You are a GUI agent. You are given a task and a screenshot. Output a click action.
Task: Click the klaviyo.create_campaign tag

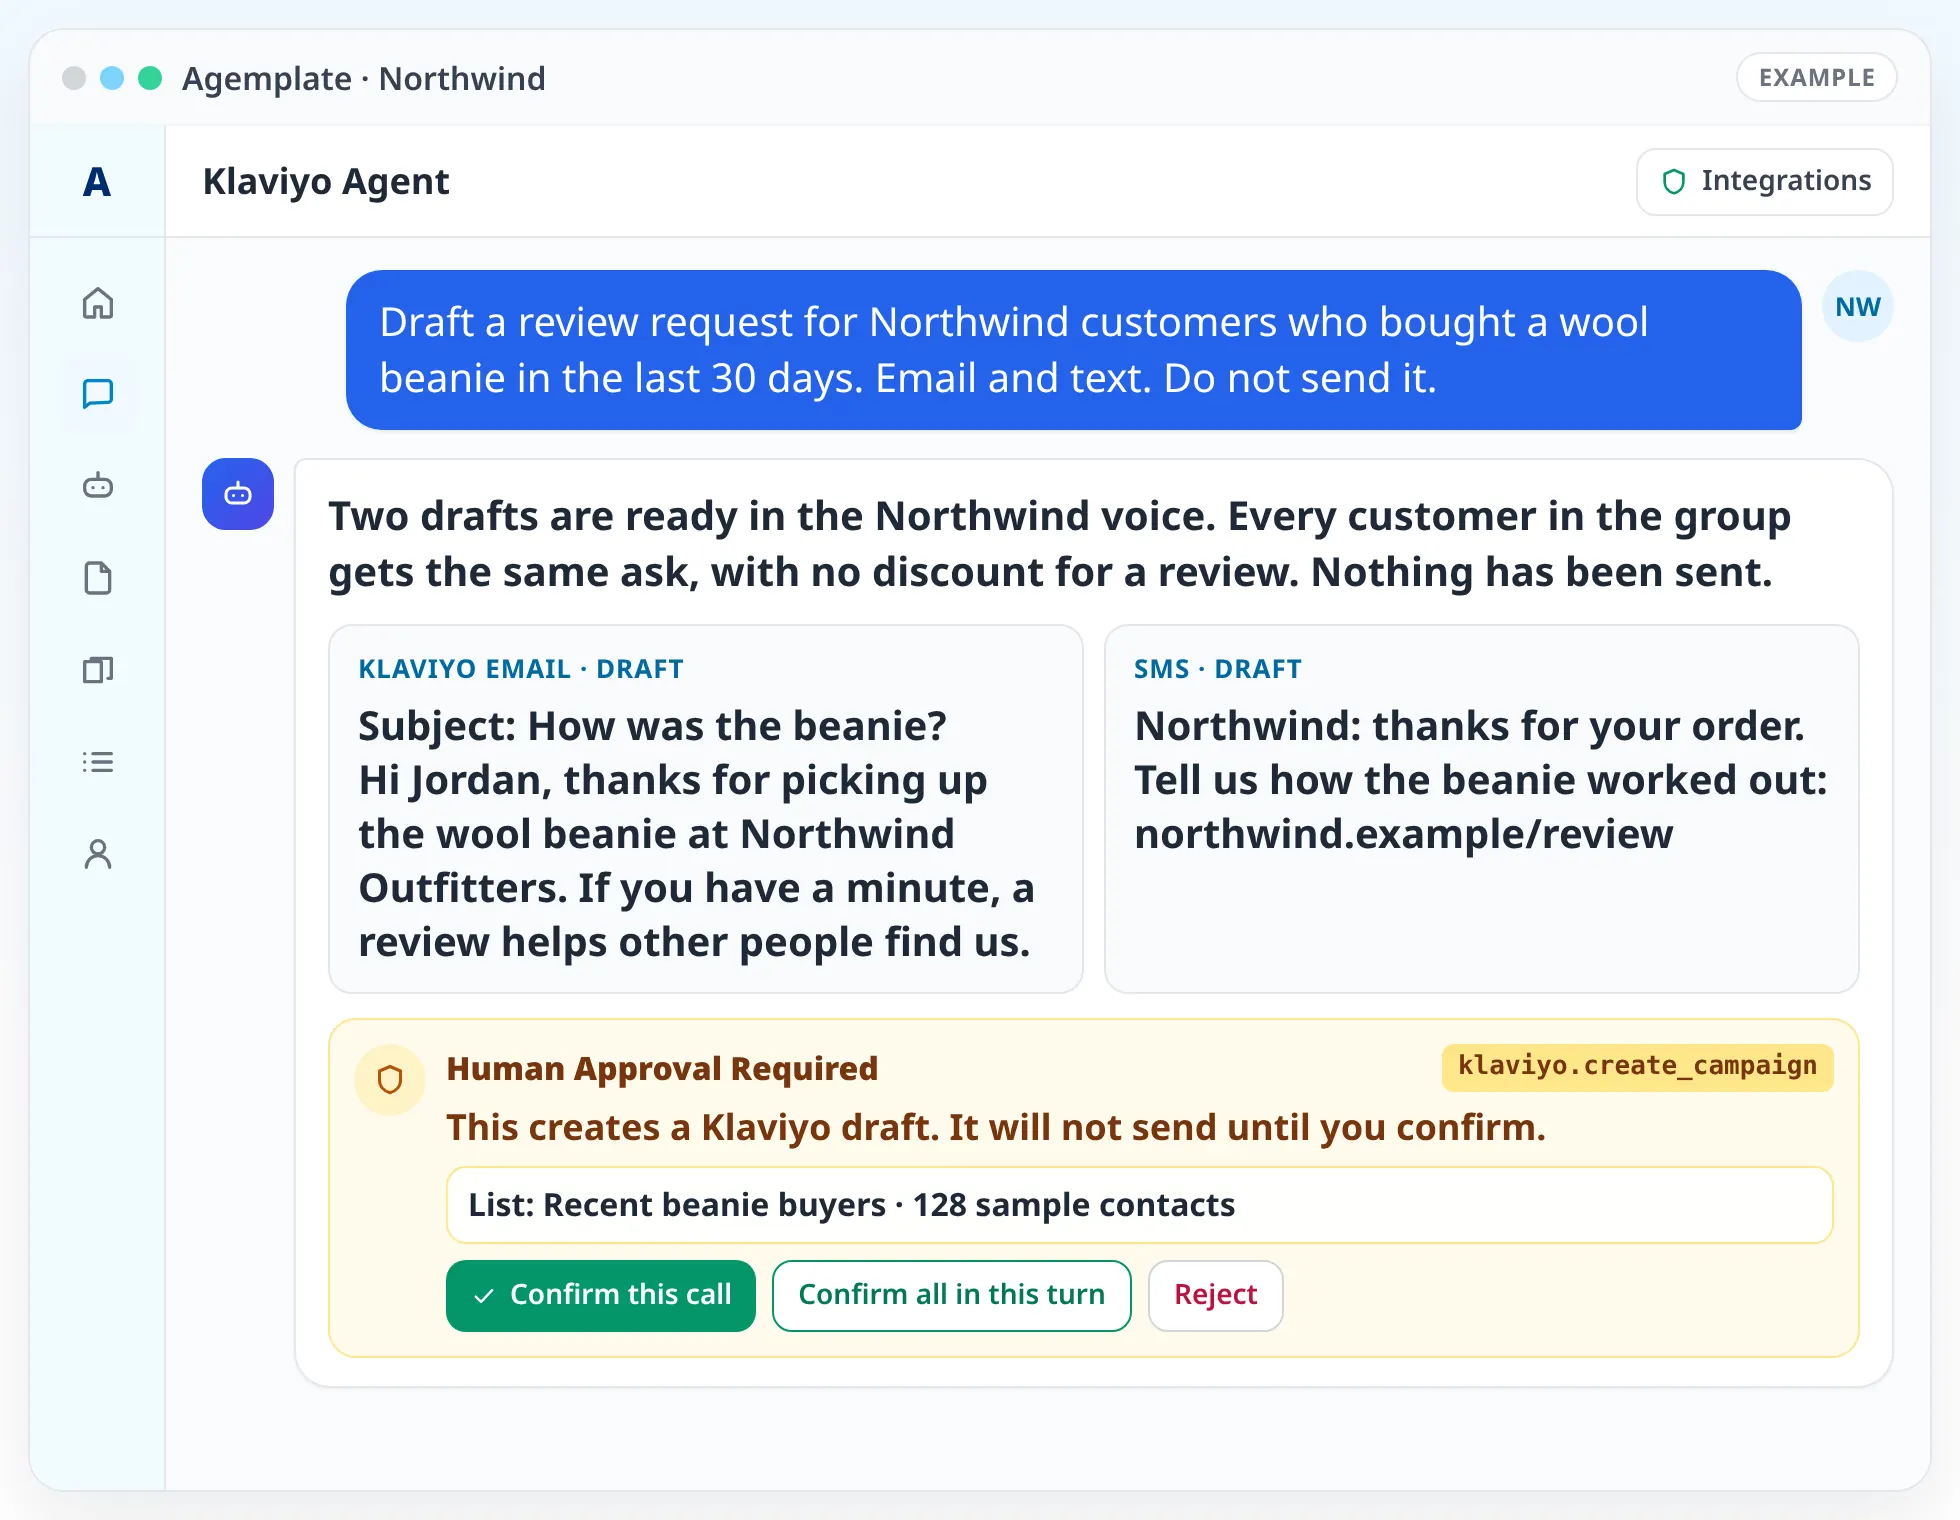[x=1638, y=1067]
